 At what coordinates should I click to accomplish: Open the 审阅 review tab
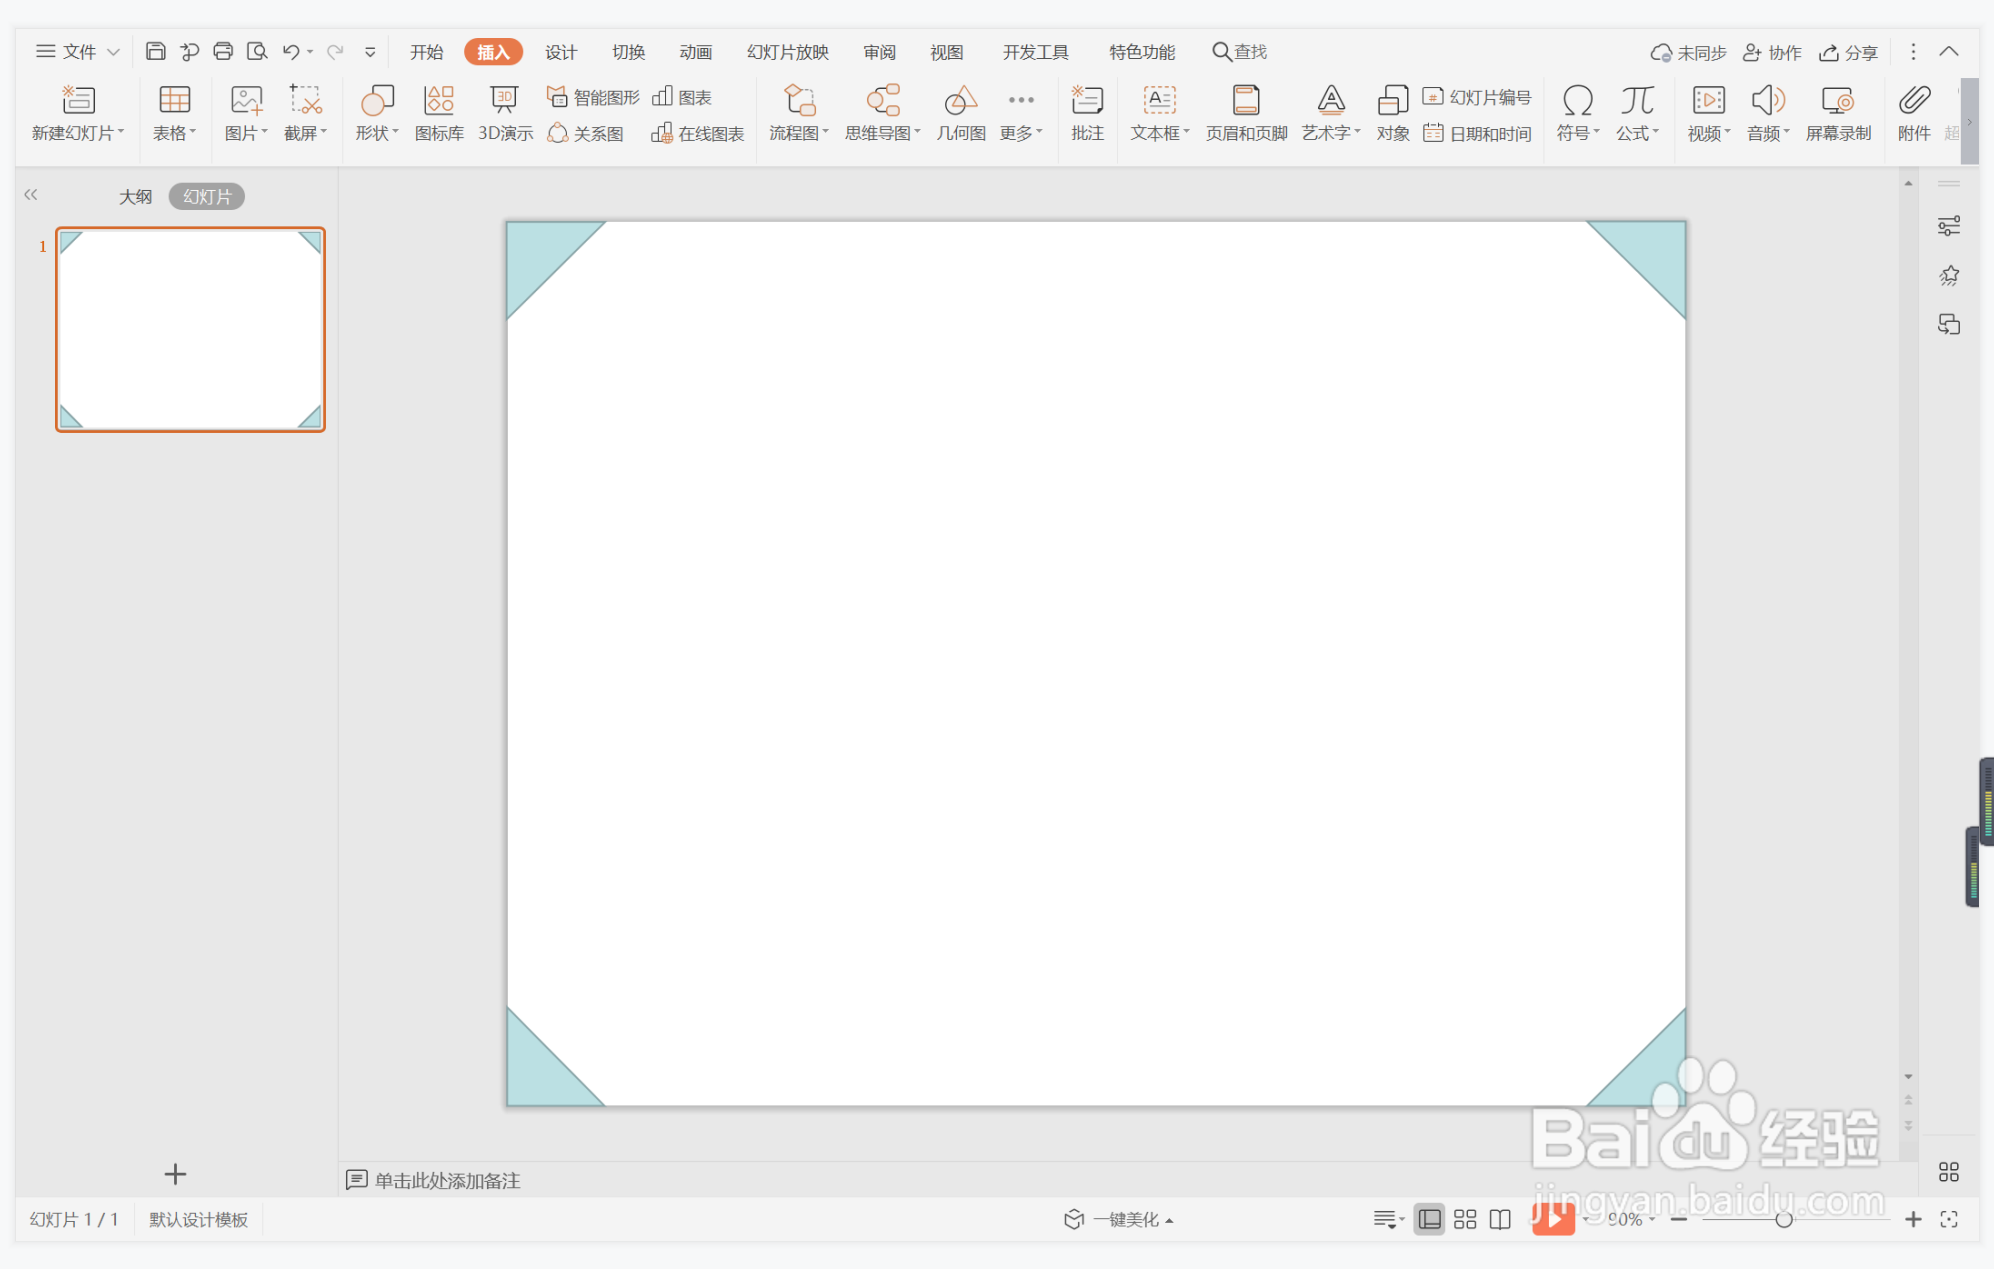pos(880,52)
